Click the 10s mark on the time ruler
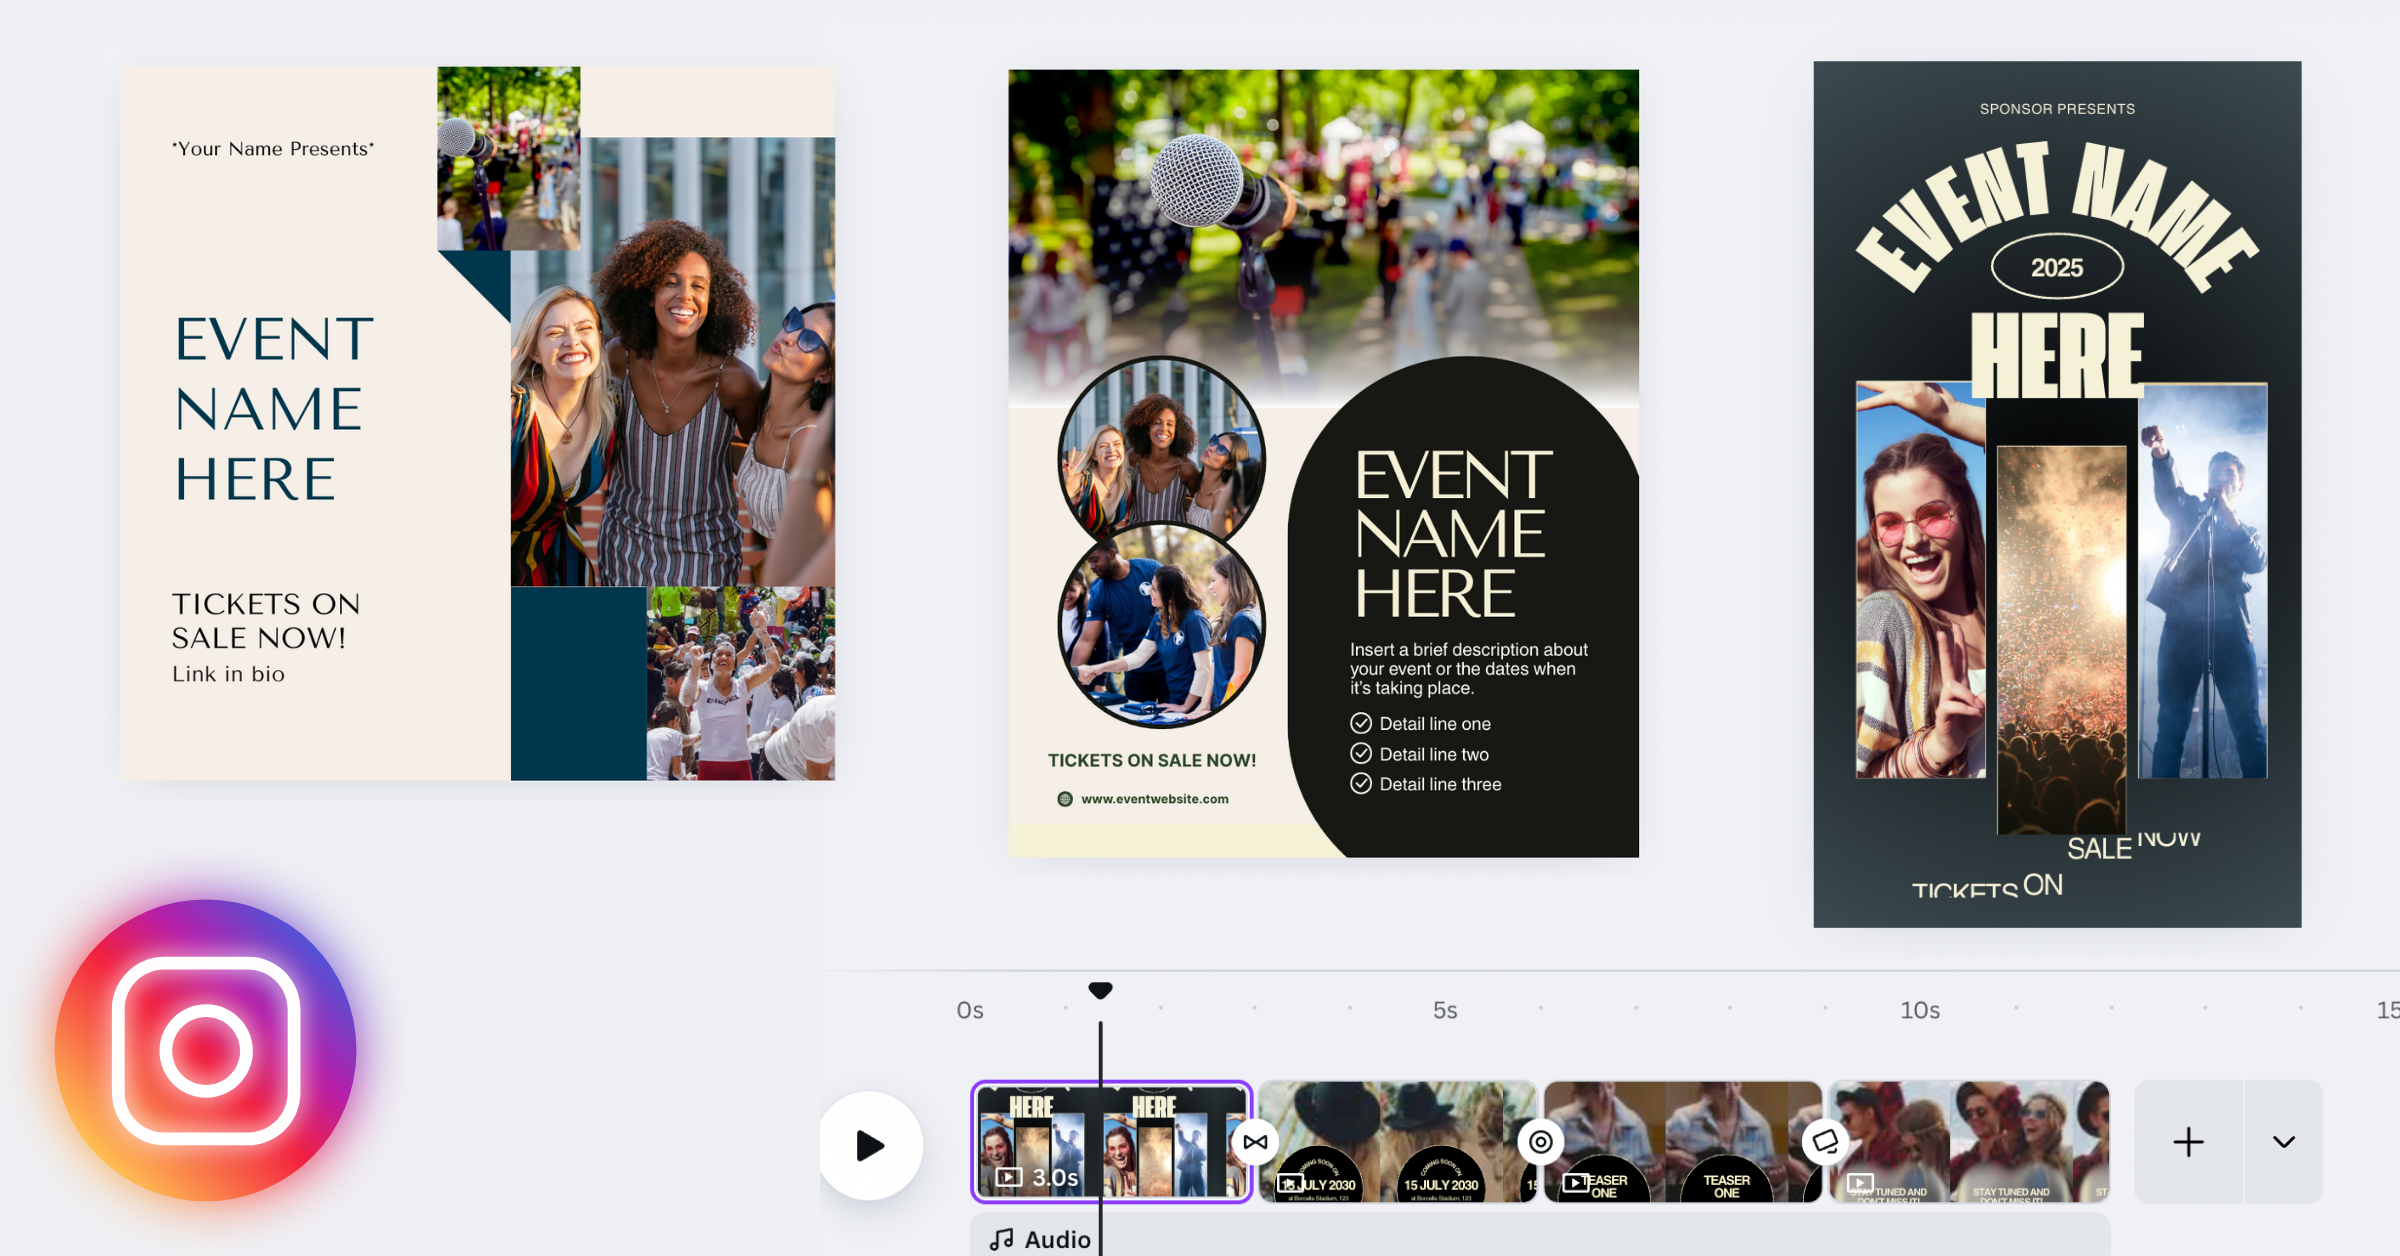The image size is (2400, 1256). point(1919,1010)
